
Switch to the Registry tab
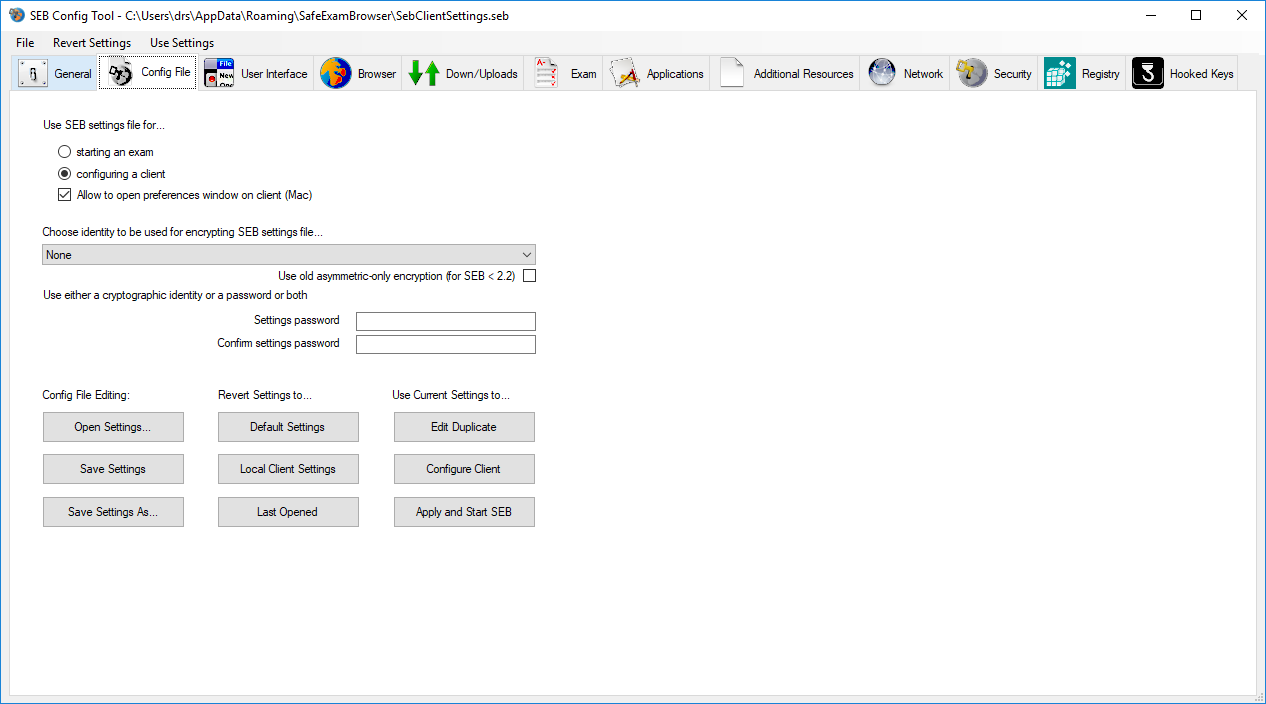pyautogui.click(x=1082, y=74)
